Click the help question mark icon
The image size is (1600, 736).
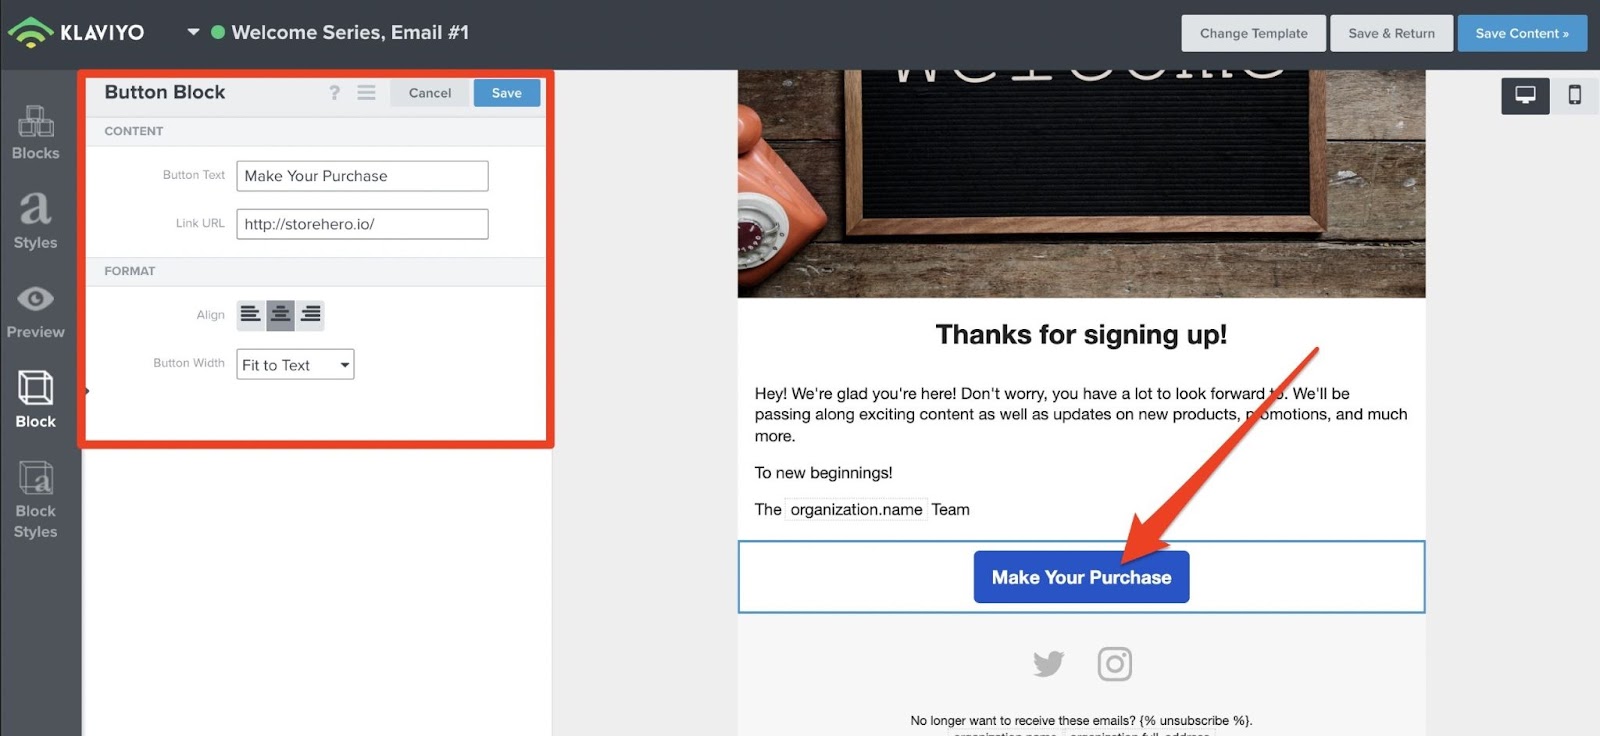click(x=334, y=93)
